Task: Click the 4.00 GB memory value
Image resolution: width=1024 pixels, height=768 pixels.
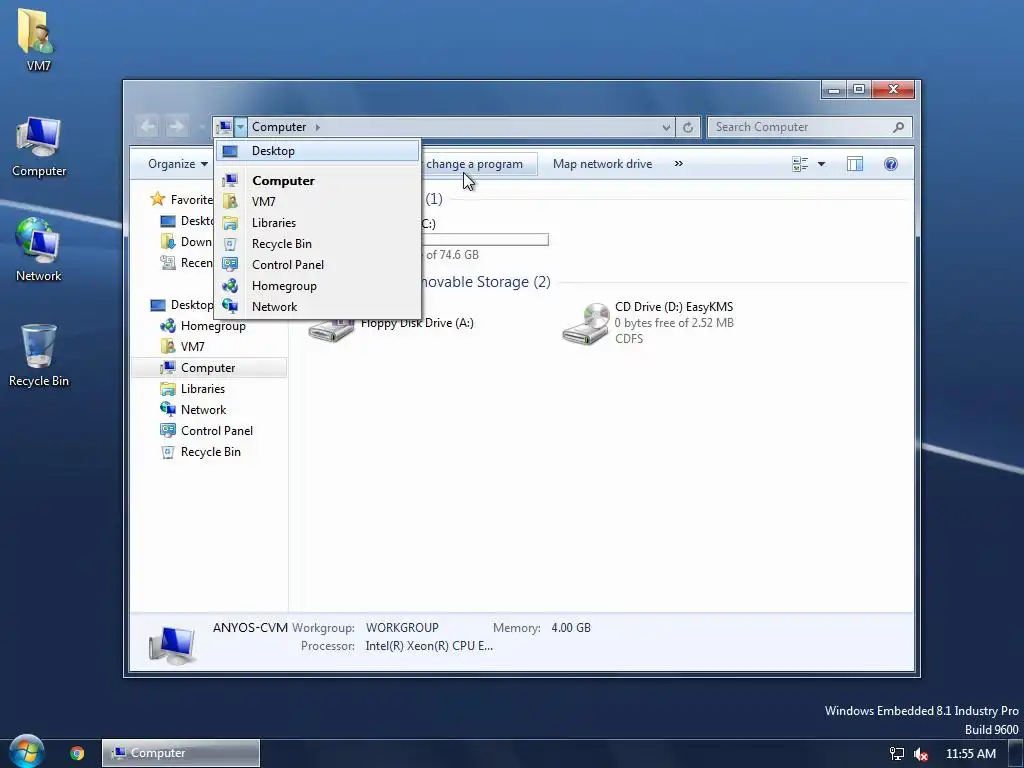Action: 571,628
